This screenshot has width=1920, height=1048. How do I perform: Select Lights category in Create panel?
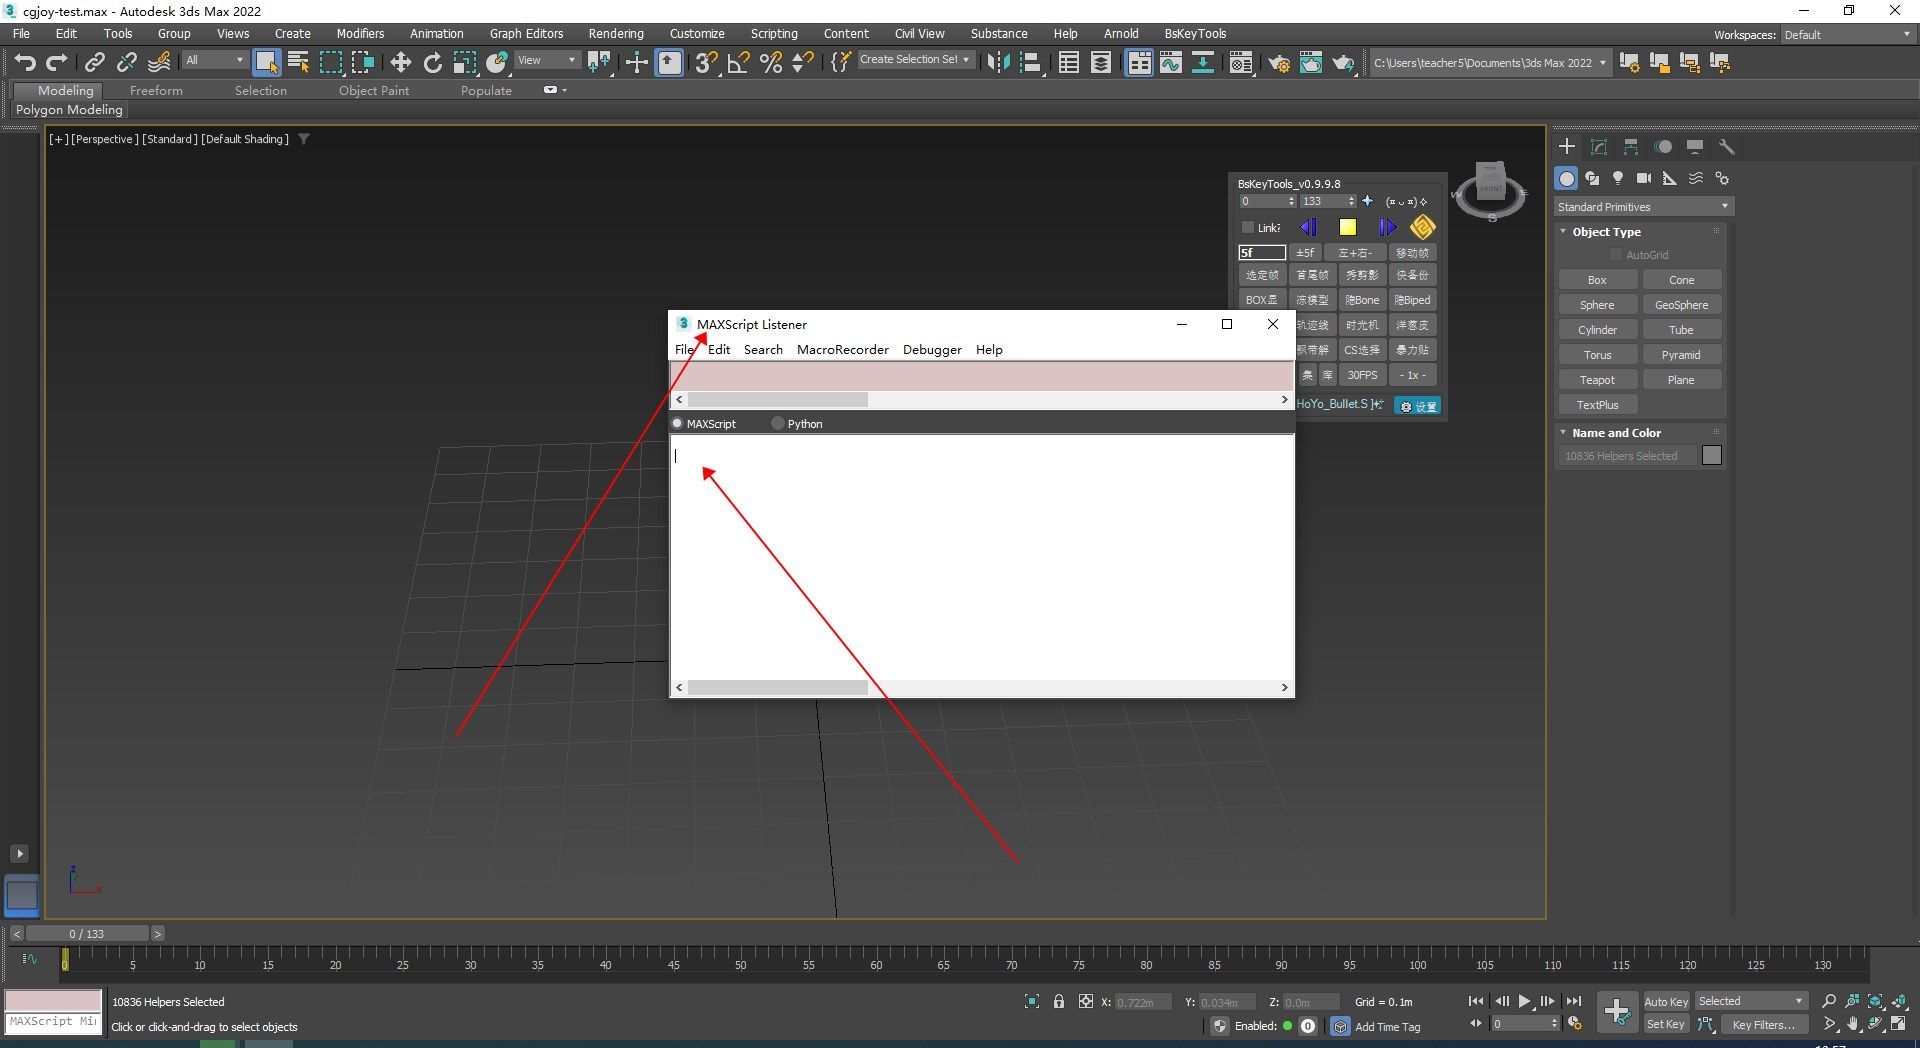pyautogui.click(x=1617, y=178)
